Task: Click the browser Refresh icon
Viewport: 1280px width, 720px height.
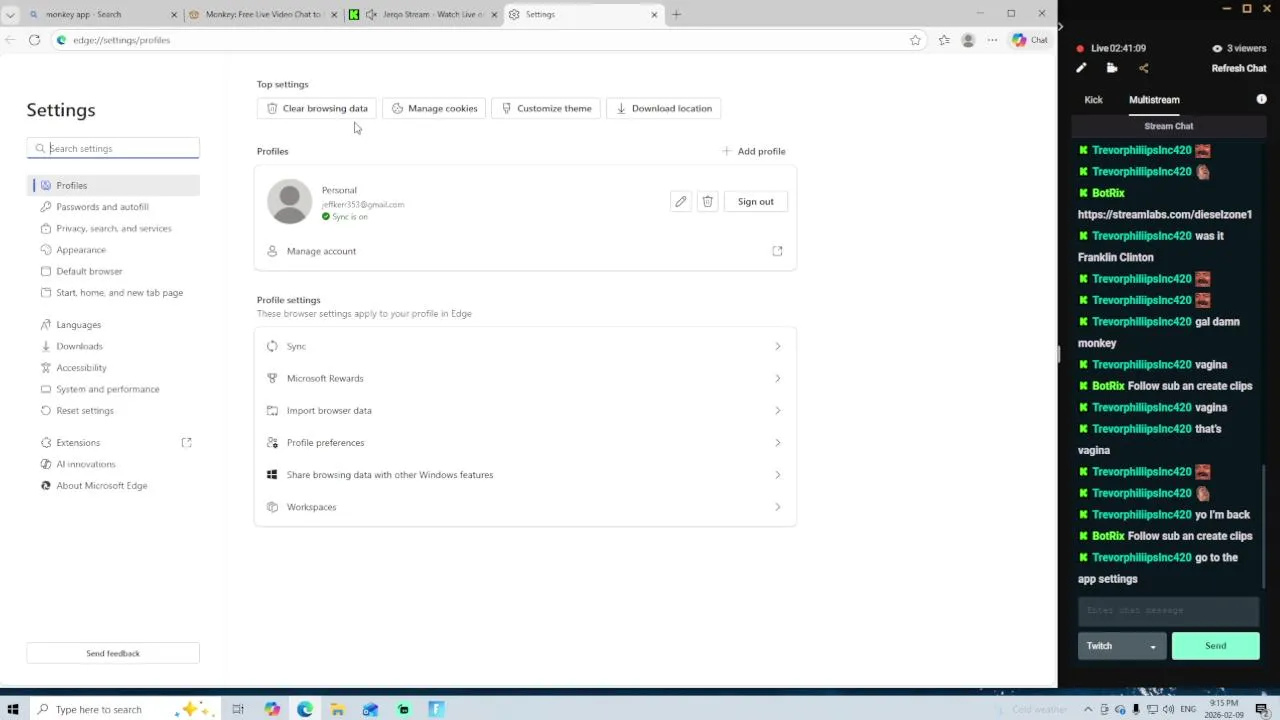Action: point(34,40)
